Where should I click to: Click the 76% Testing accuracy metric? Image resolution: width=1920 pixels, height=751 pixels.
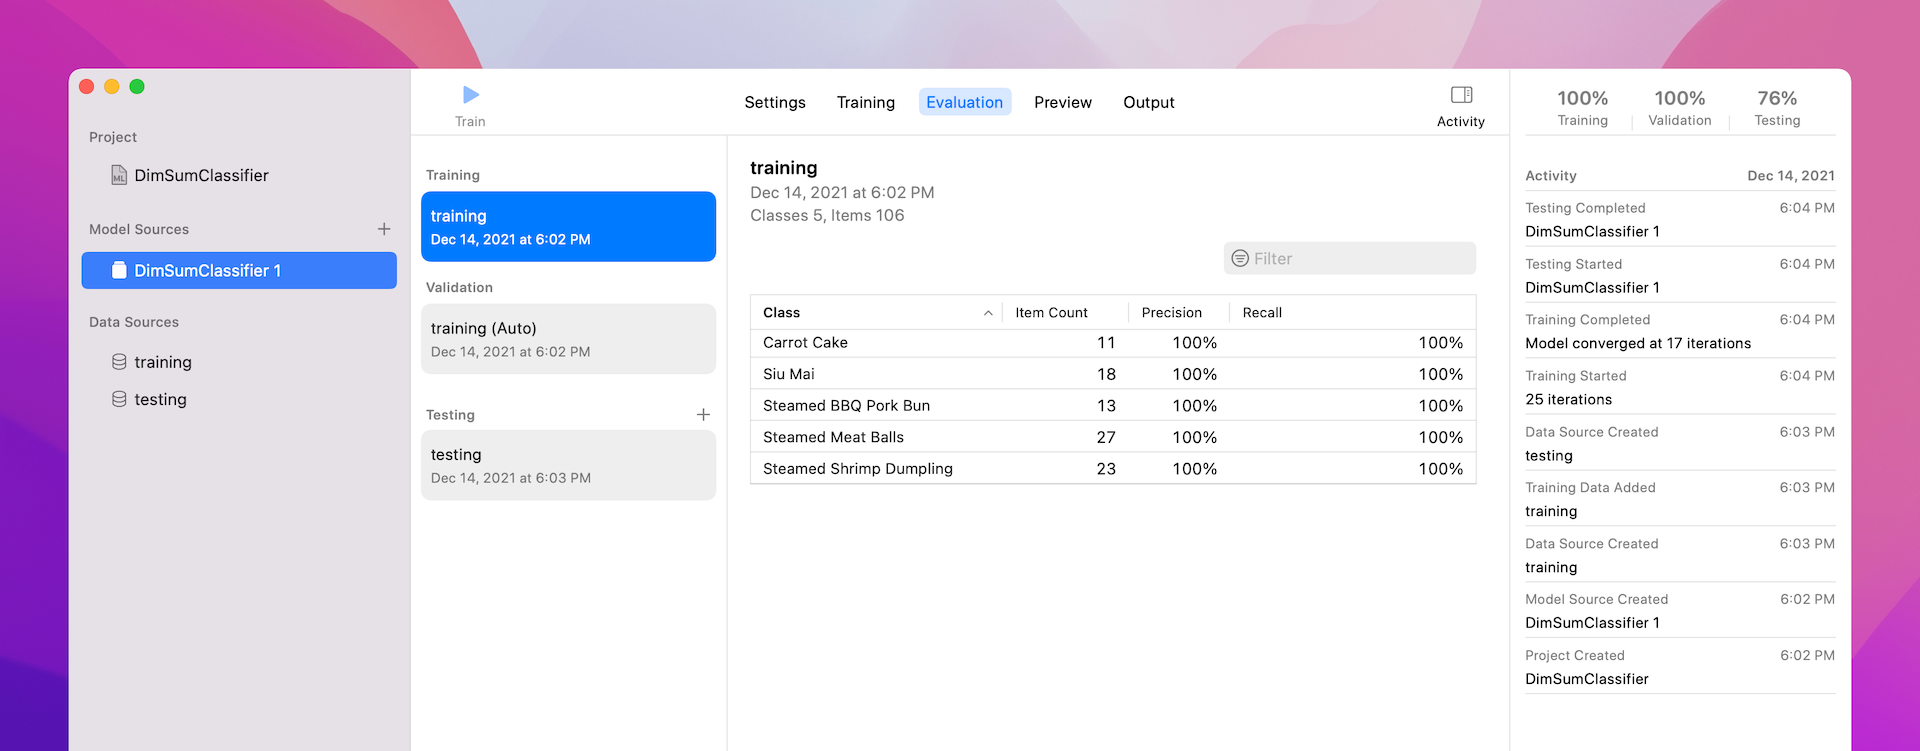(1776, 108)
